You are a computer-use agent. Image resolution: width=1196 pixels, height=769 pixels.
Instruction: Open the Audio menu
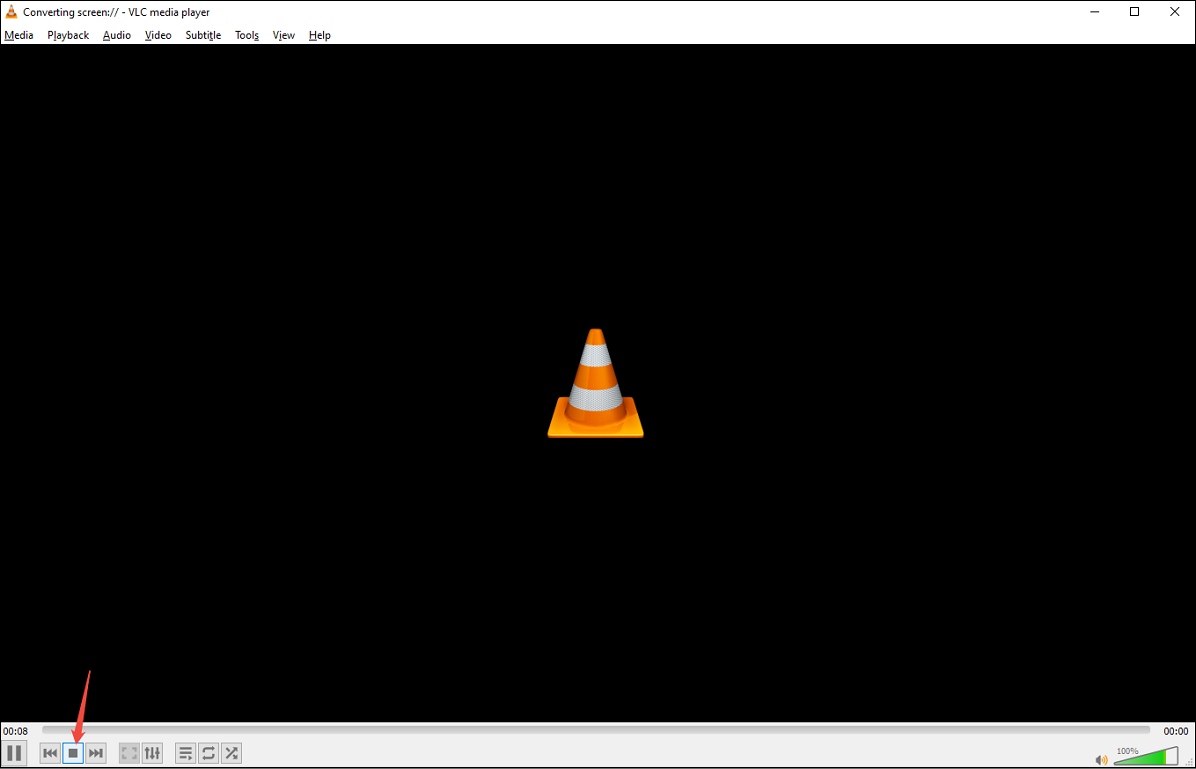coord(116,35)
